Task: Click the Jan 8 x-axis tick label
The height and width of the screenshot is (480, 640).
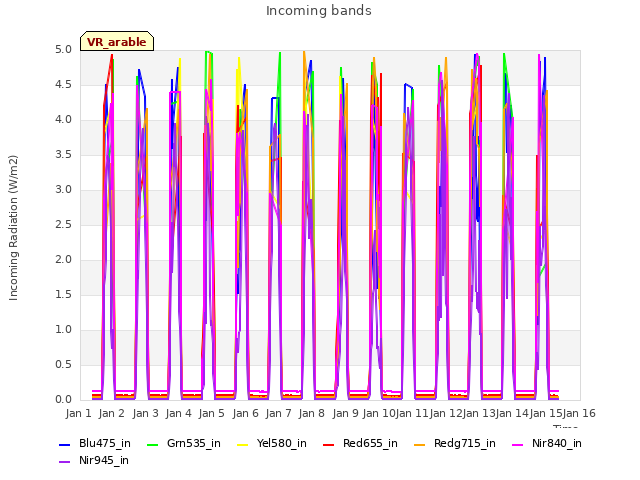Action: [311, 413]
